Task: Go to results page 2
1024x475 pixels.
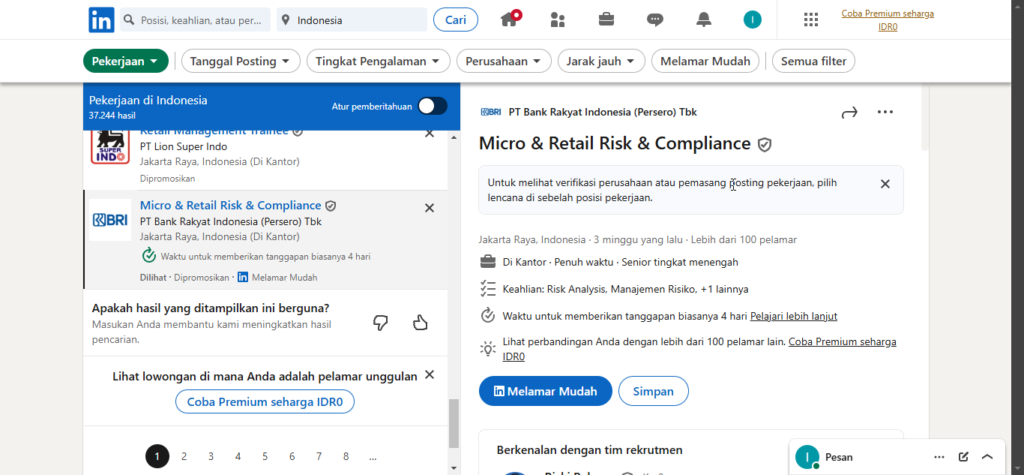Action: tap(184, 457)
